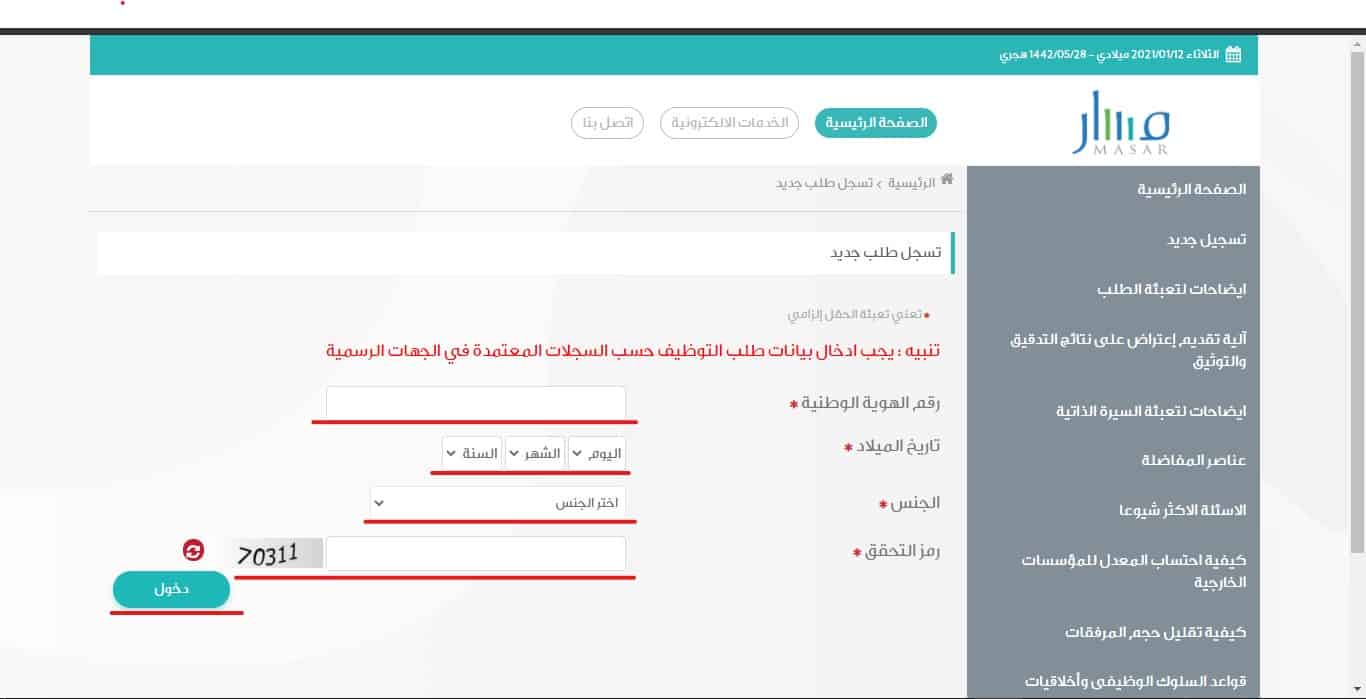Select تسجيل جديد in the sidebar

[x=1207, y=240]
